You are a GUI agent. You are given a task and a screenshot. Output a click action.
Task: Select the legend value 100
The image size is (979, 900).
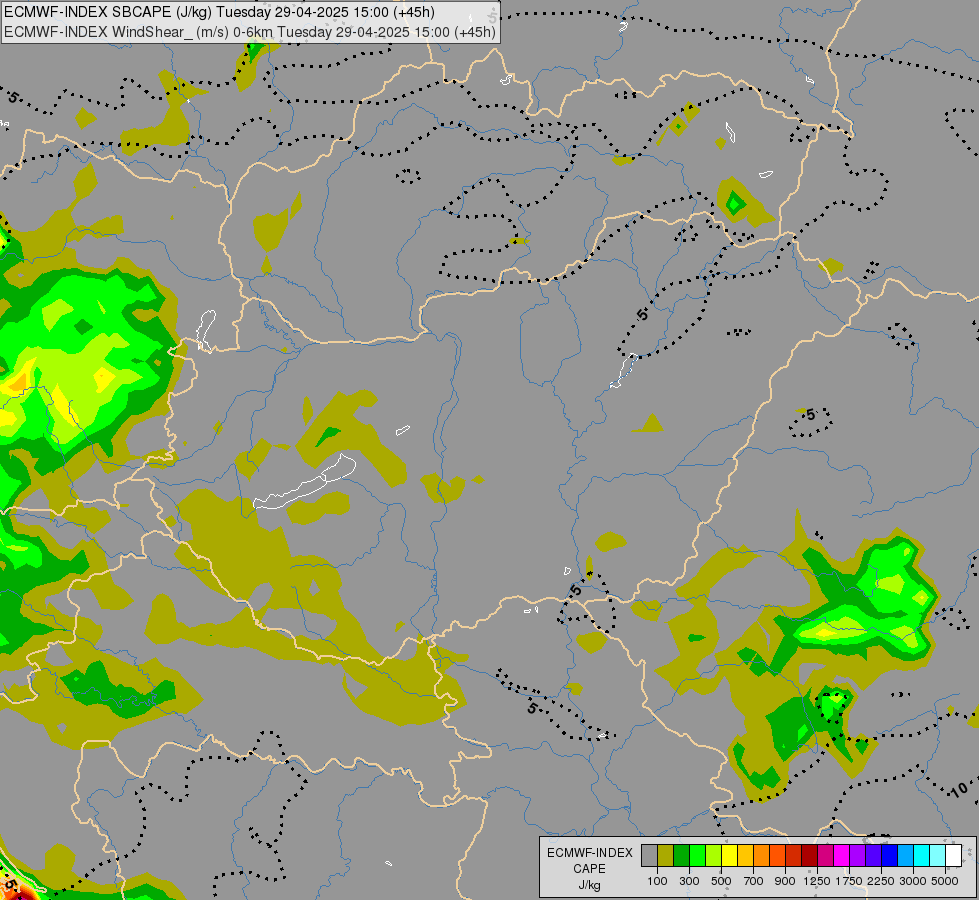point(657,881)
